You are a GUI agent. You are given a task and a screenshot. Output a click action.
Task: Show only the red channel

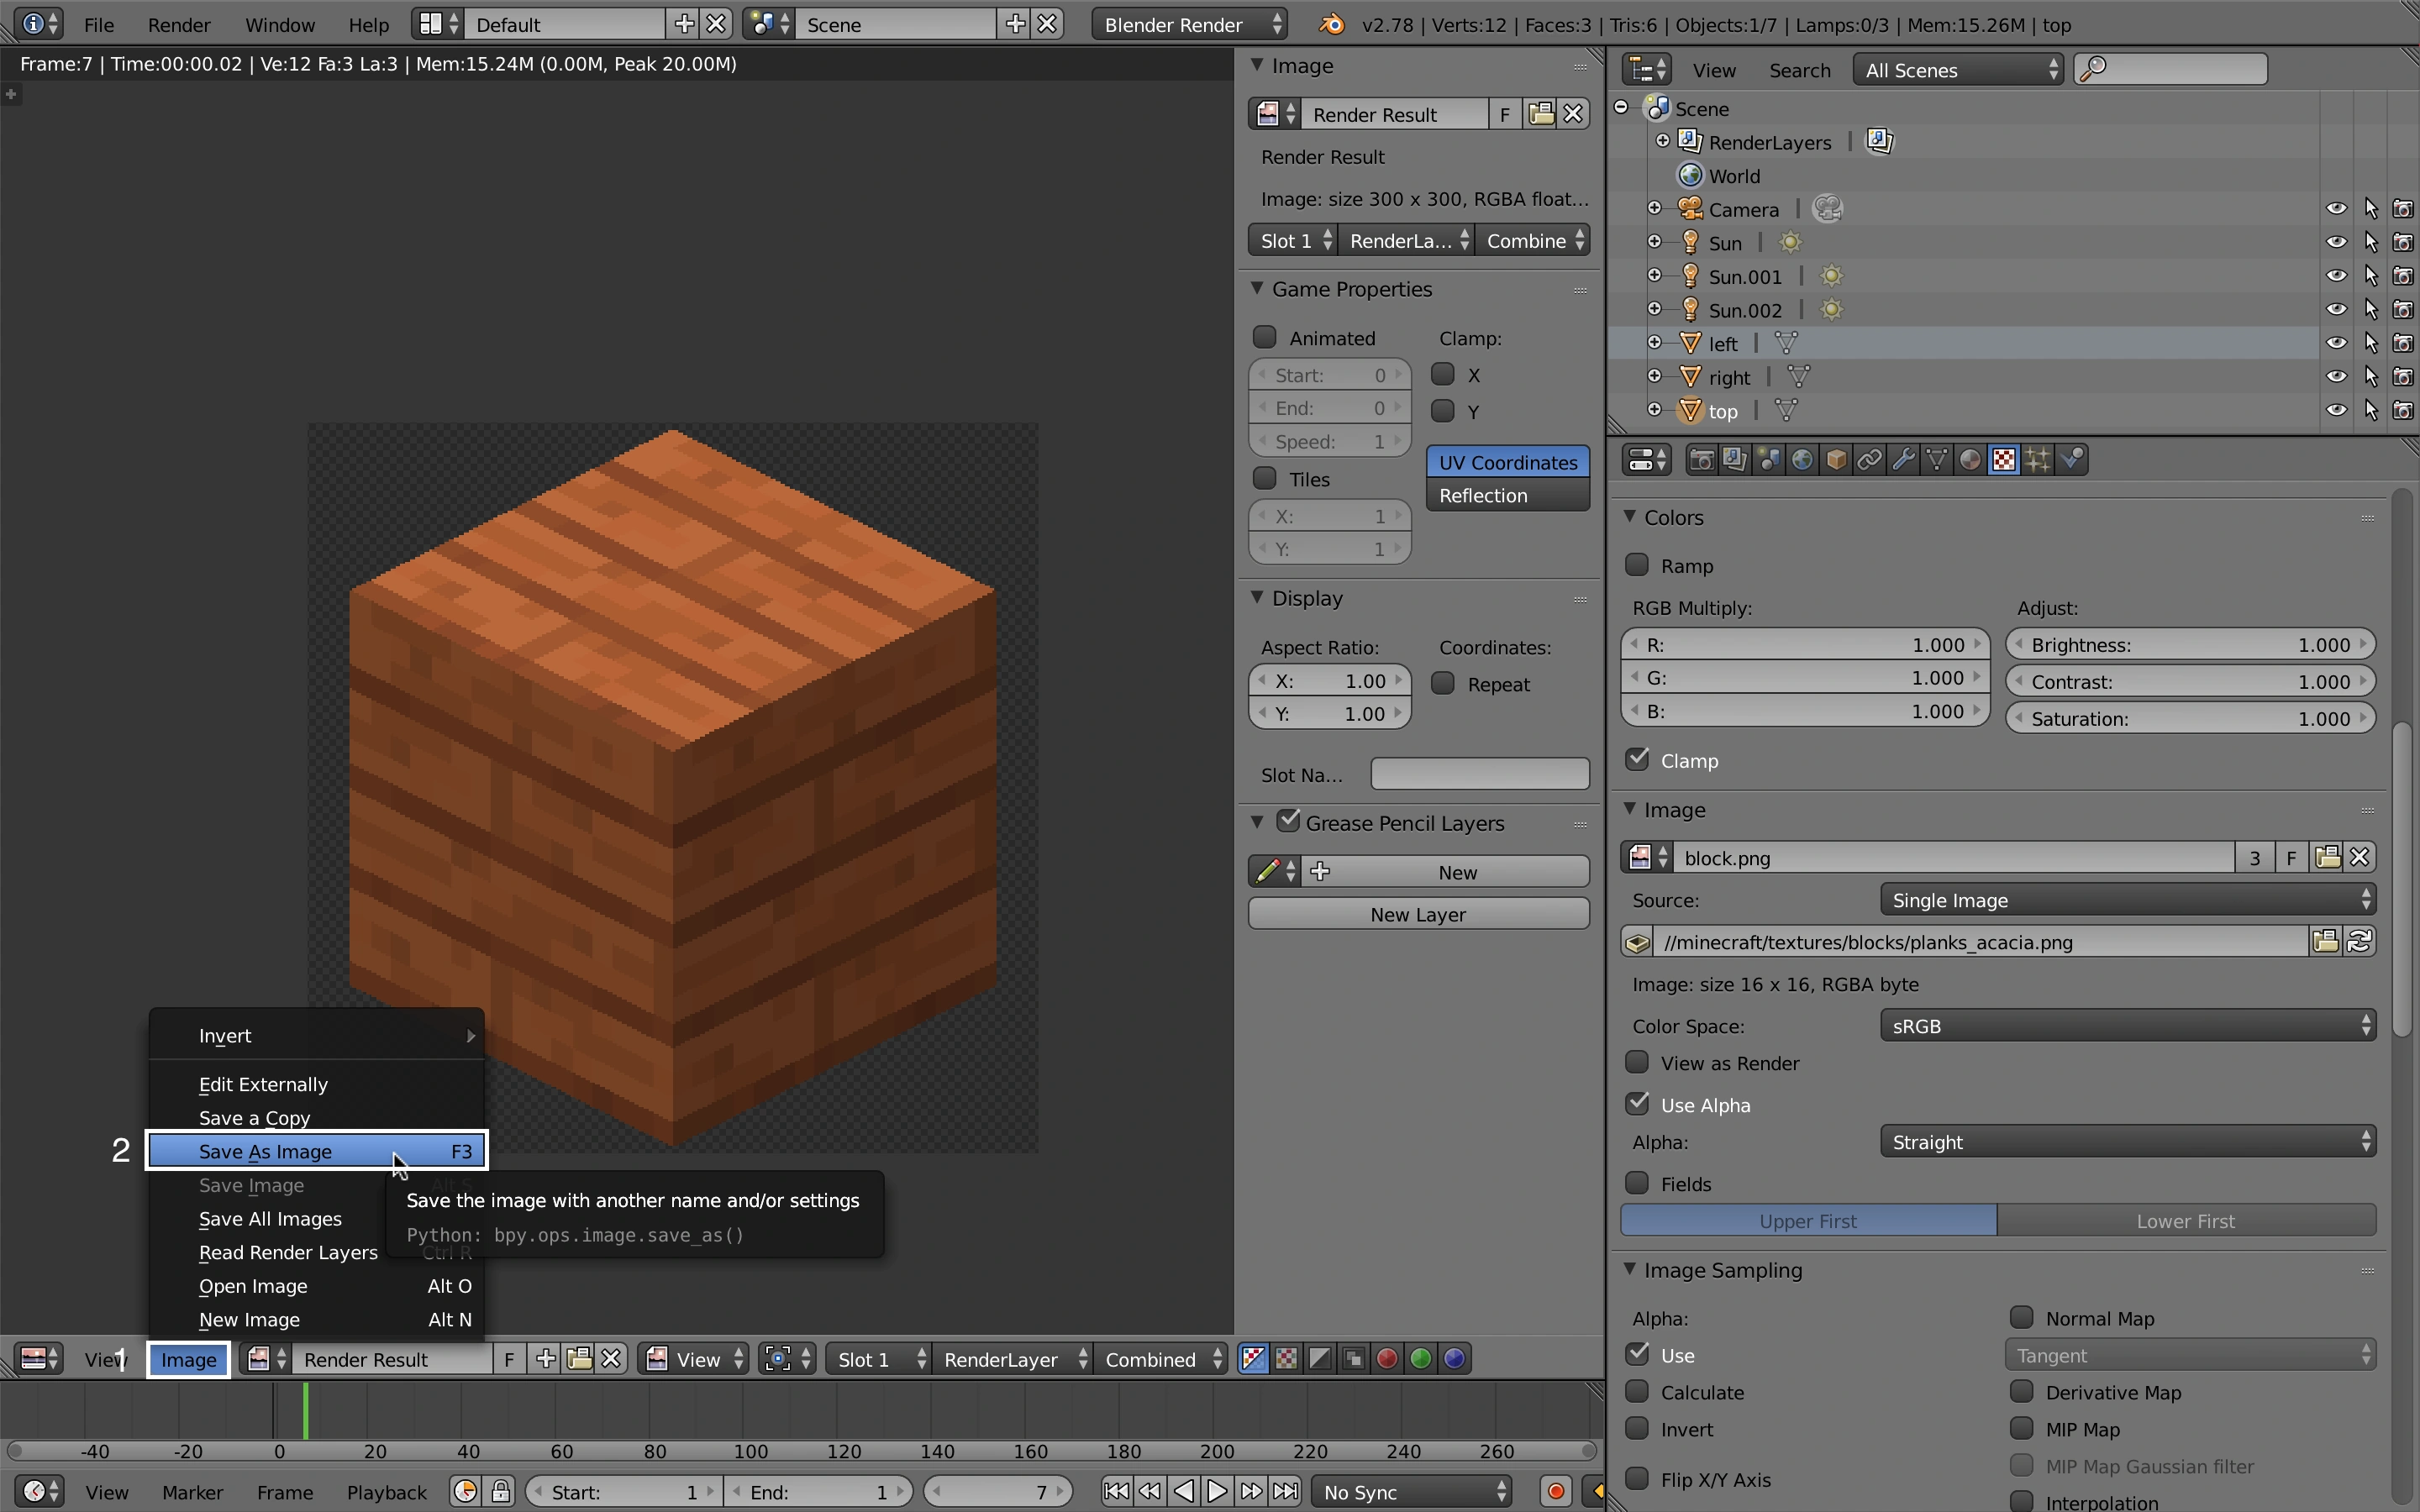(x=1387, y=1358)
